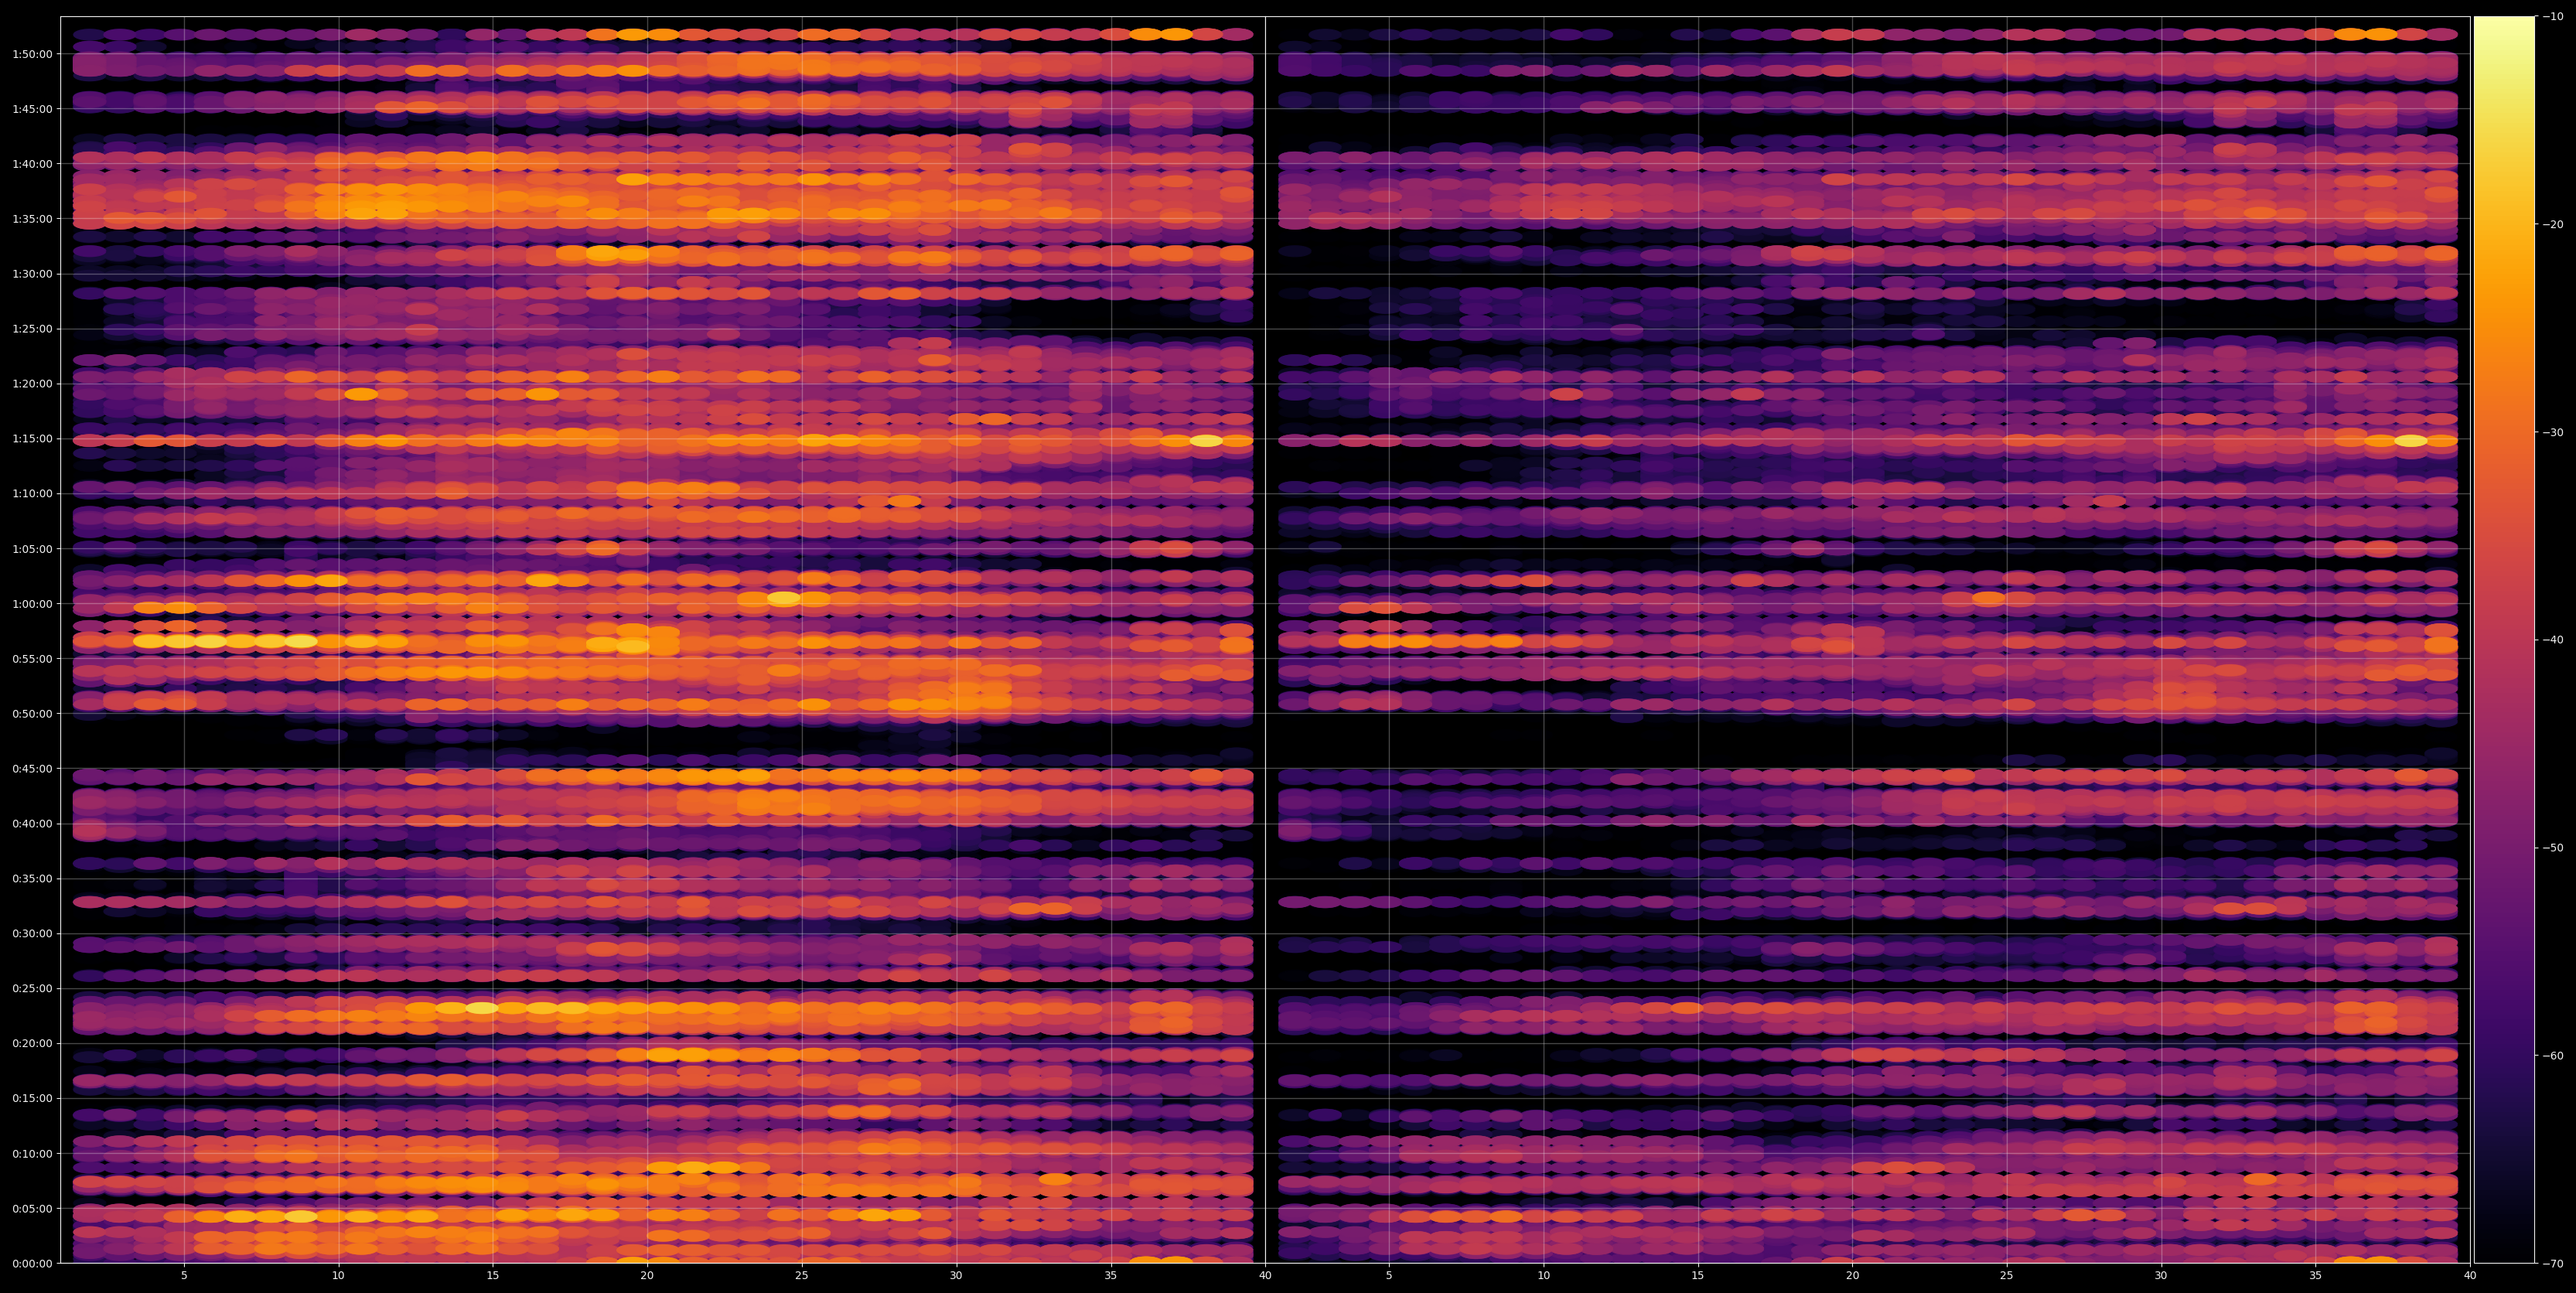Image resolution: width=2576 pixels, height=1293 pixels.
Task: Select the −70 colorbar tick label
Action: (2552, 1263)
